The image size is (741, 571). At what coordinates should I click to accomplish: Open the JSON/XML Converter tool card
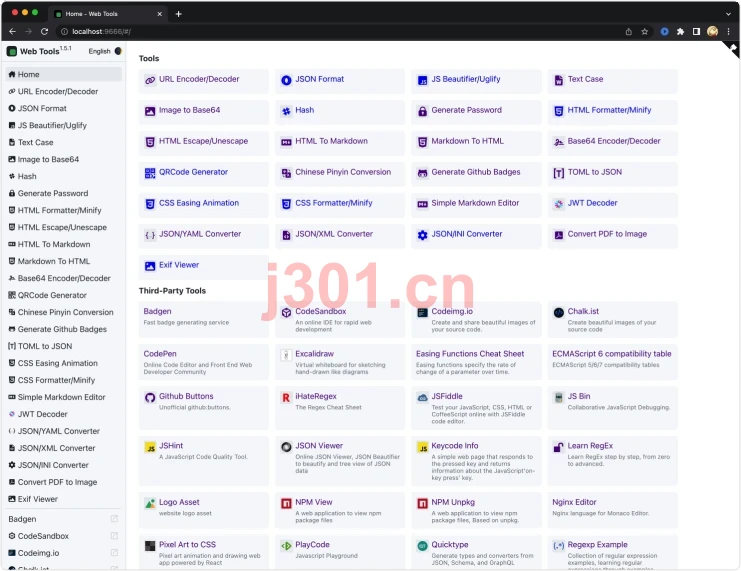tap(340, 236)
